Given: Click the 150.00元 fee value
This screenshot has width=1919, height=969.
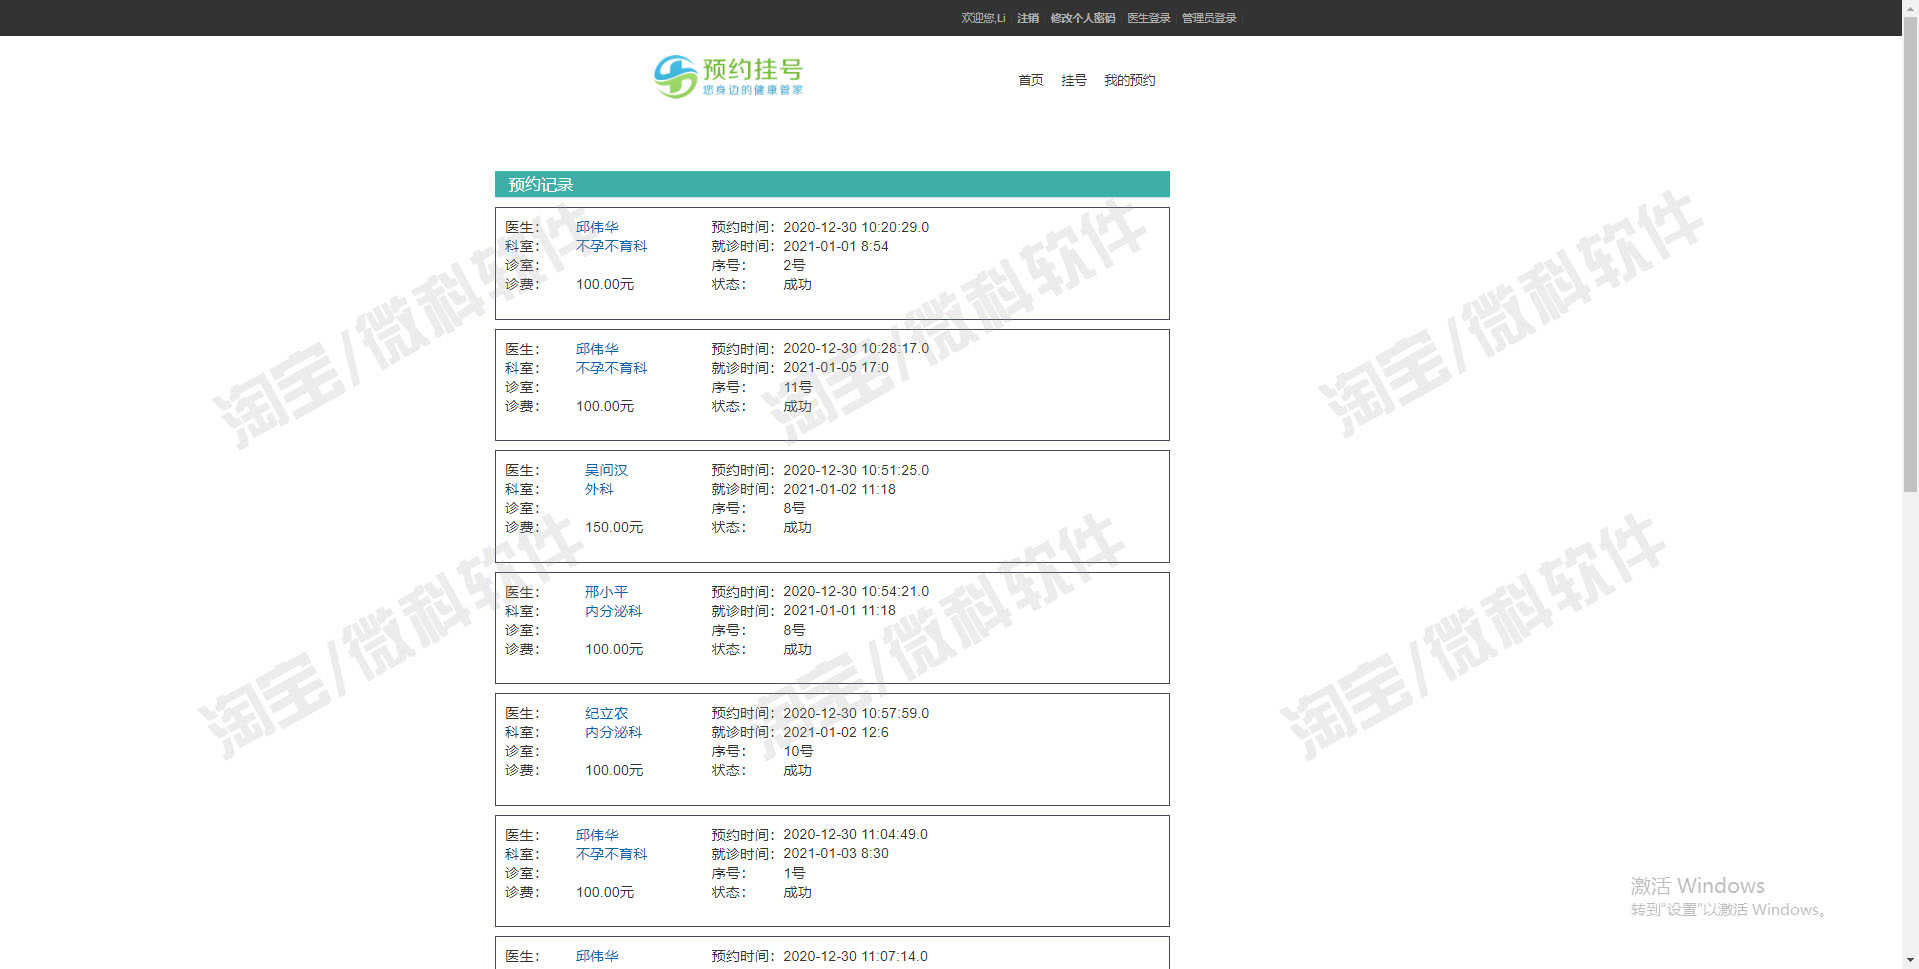Looking at the screenshot, I should (x=614, y=527).
